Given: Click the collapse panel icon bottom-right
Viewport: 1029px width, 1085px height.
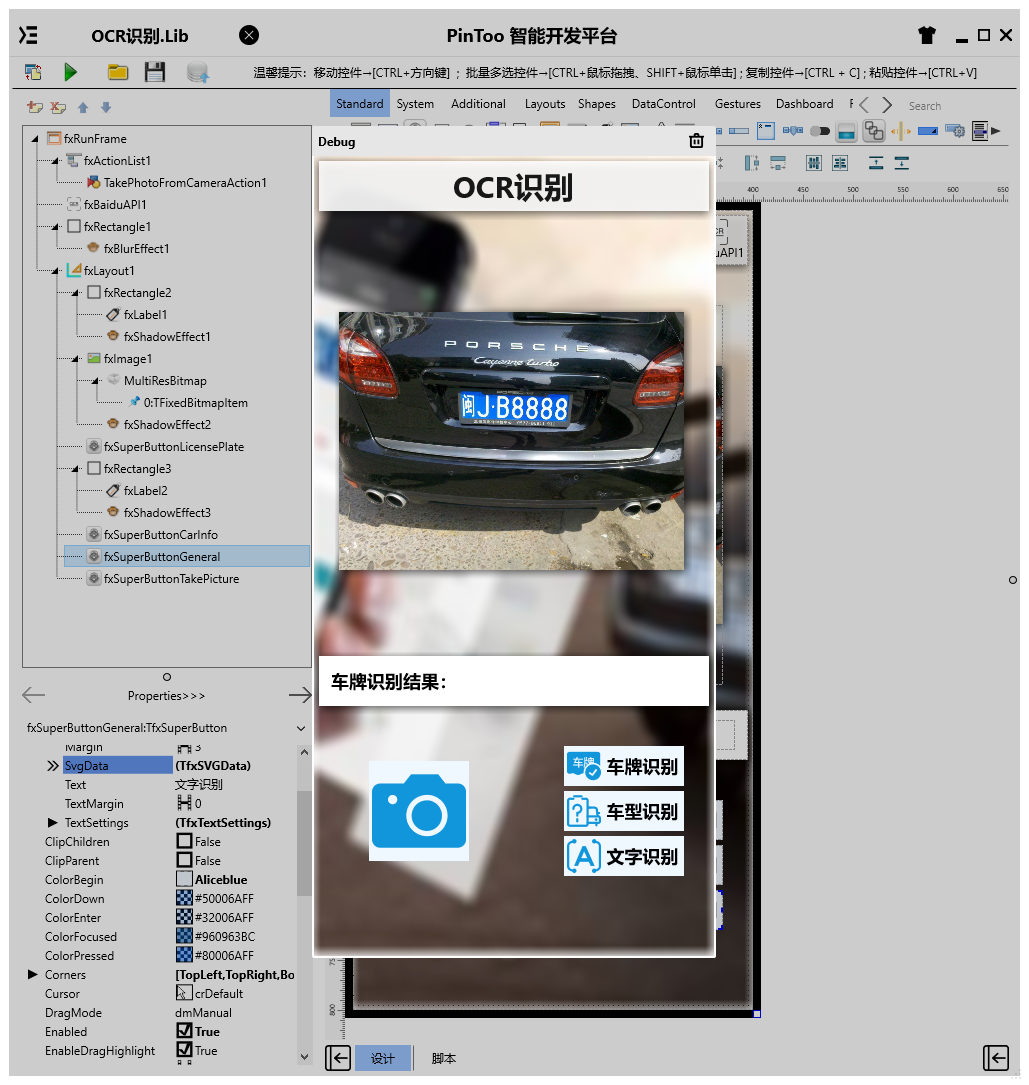Looking at the screenshot, I should [996, 1057].
